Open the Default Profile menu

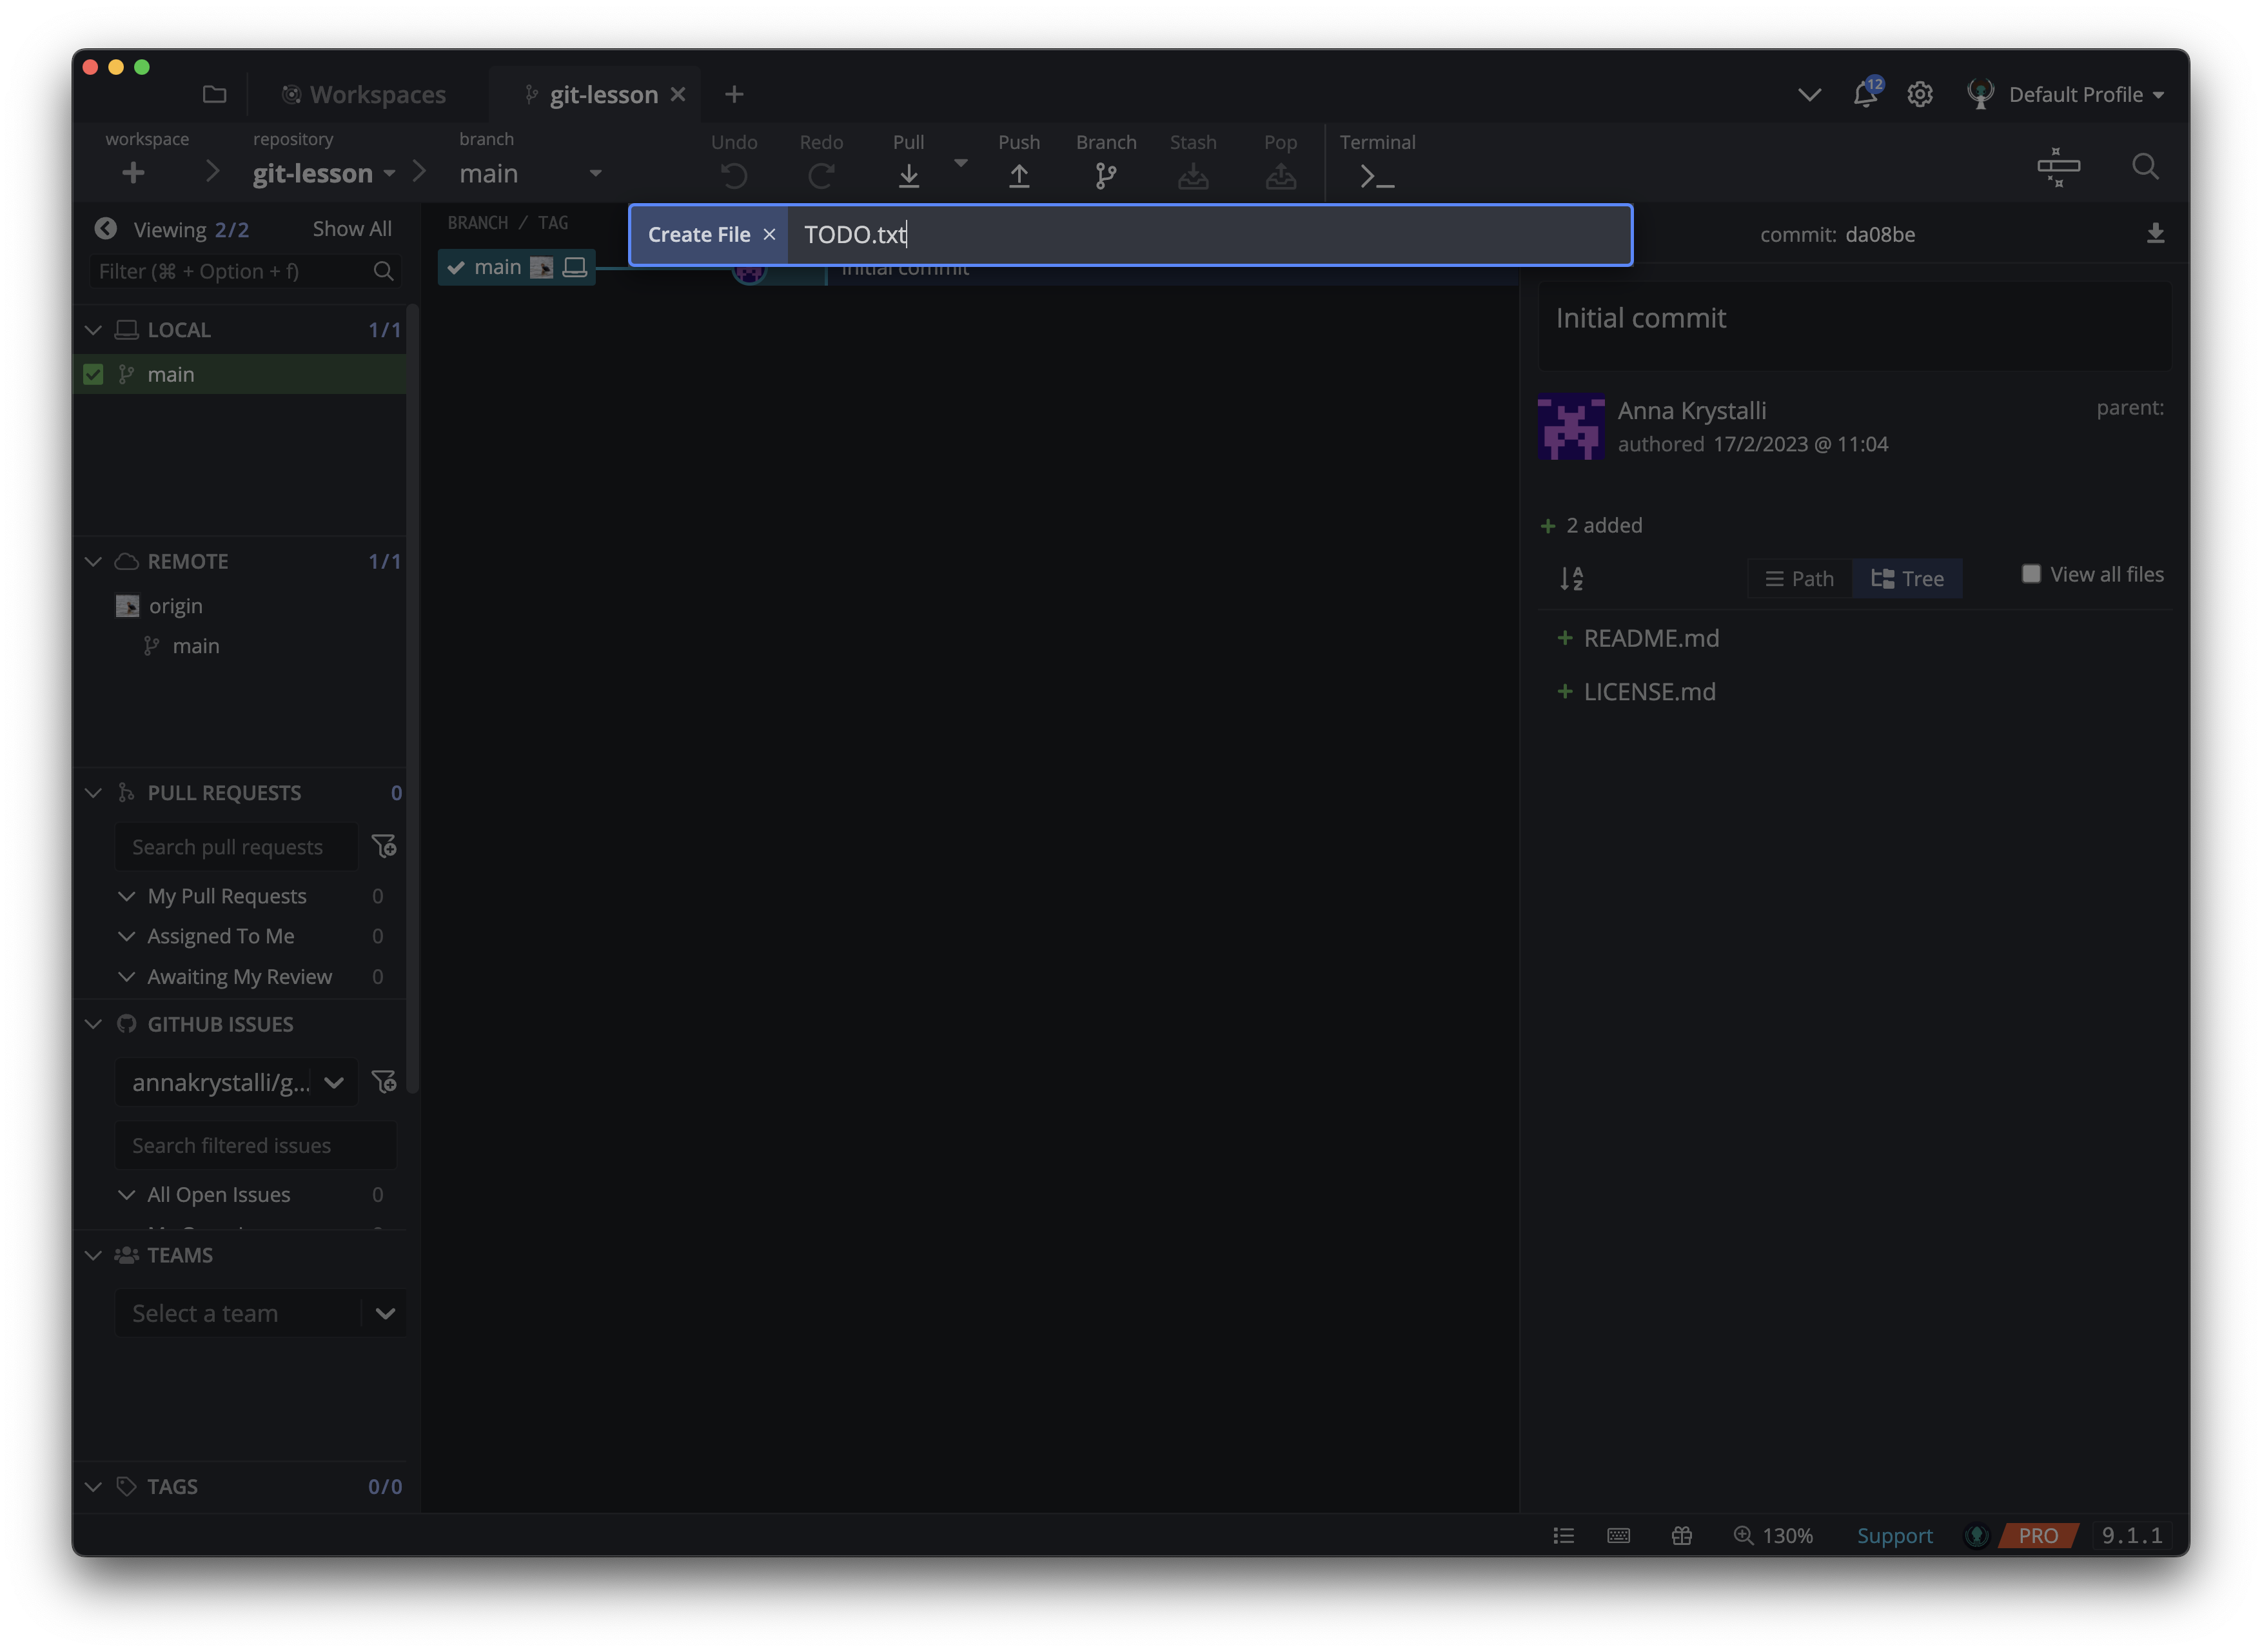click(2066, 94)
